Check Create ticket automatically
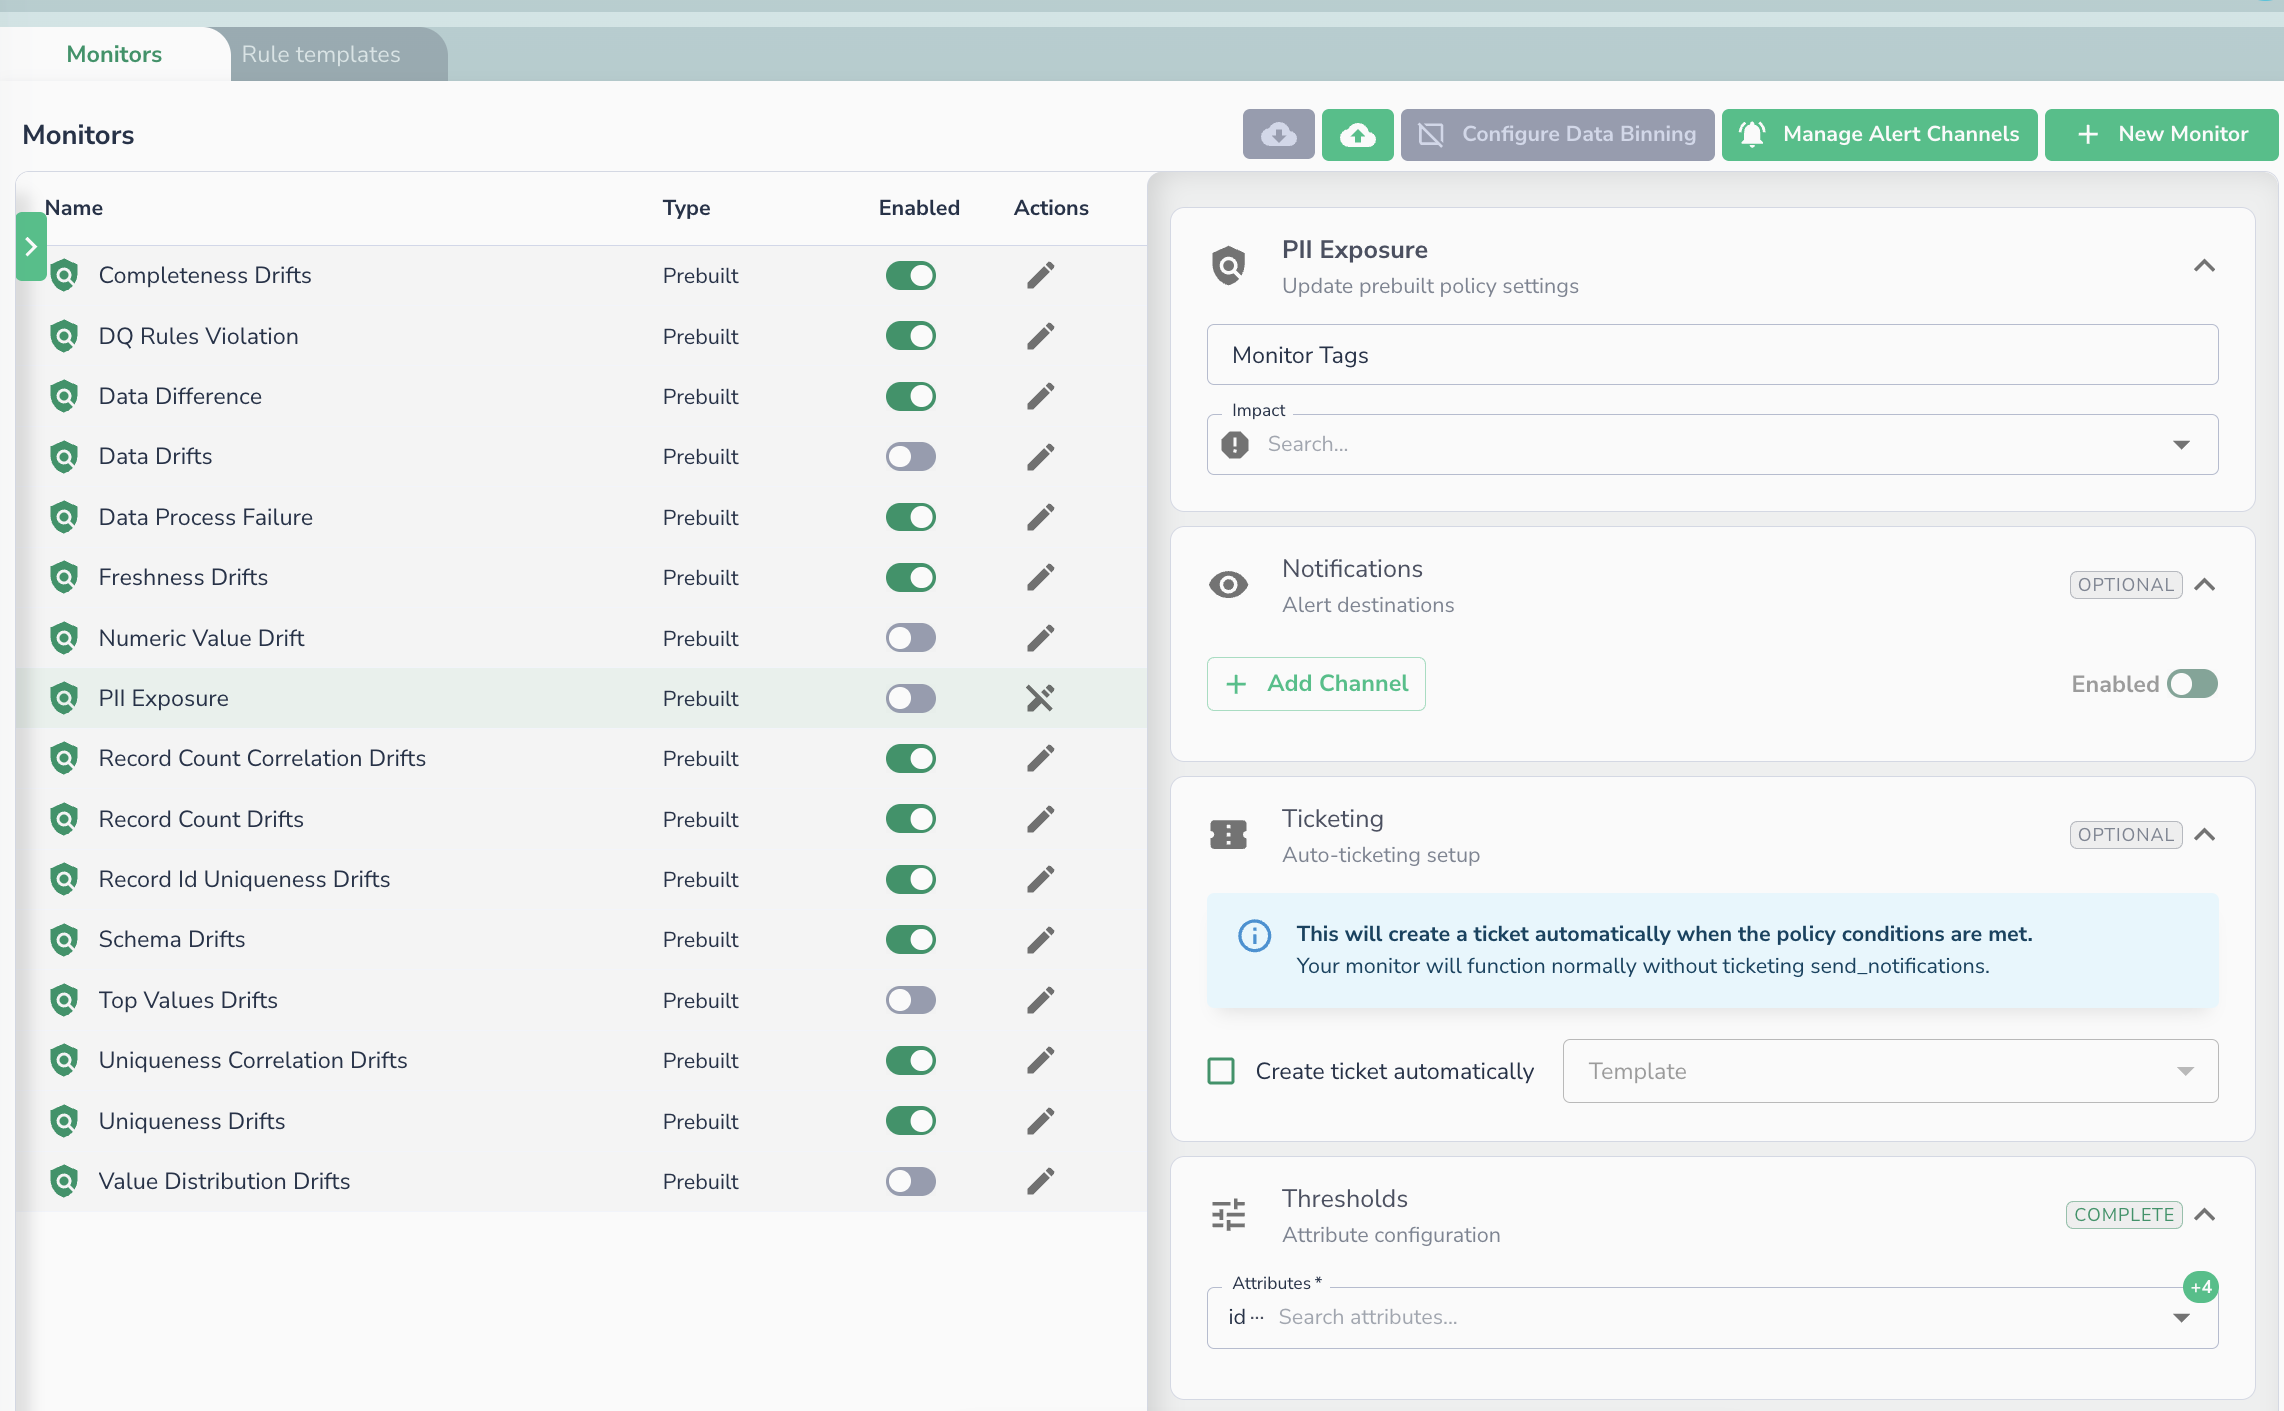Viewport: 2284px width, 1411px height. coord(1221,1071)
